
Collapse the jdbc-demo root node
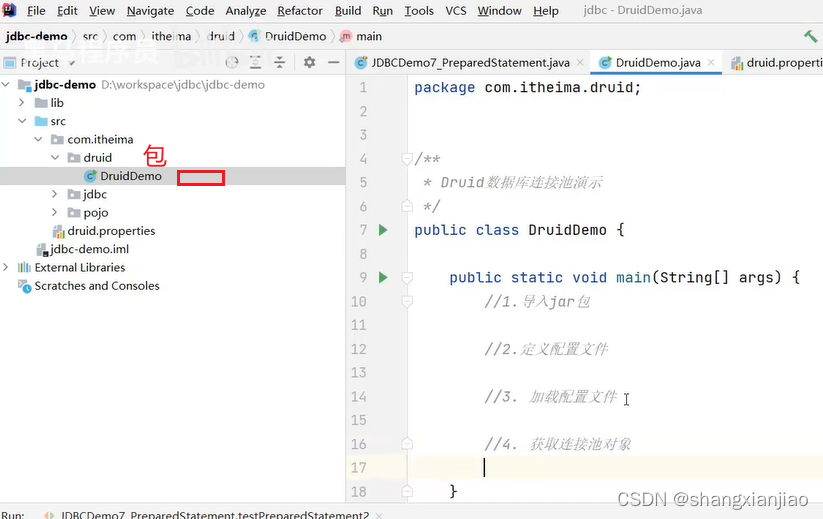click(6, 84)
